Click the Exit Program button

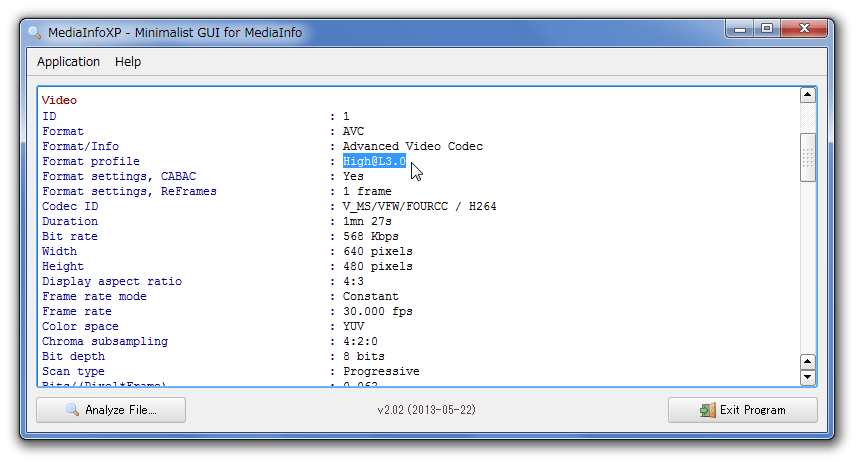pyautogui.click(x=742, y=410)
